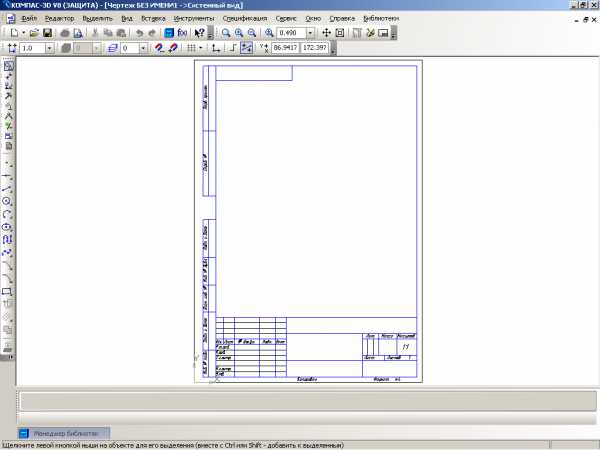Create a new document with the New icon
Image resolution: width=600 pixels, height=450 pixels.
click(15, 33)
